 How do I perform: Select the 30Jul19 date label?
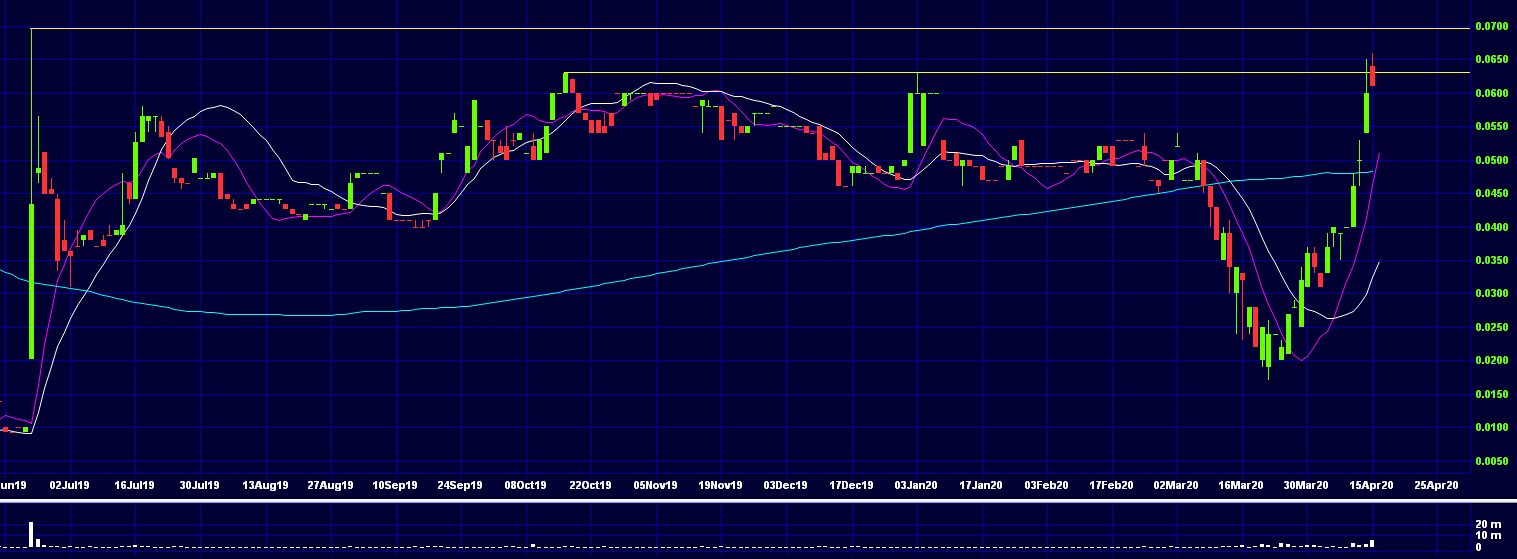click(x=199, y=485)
